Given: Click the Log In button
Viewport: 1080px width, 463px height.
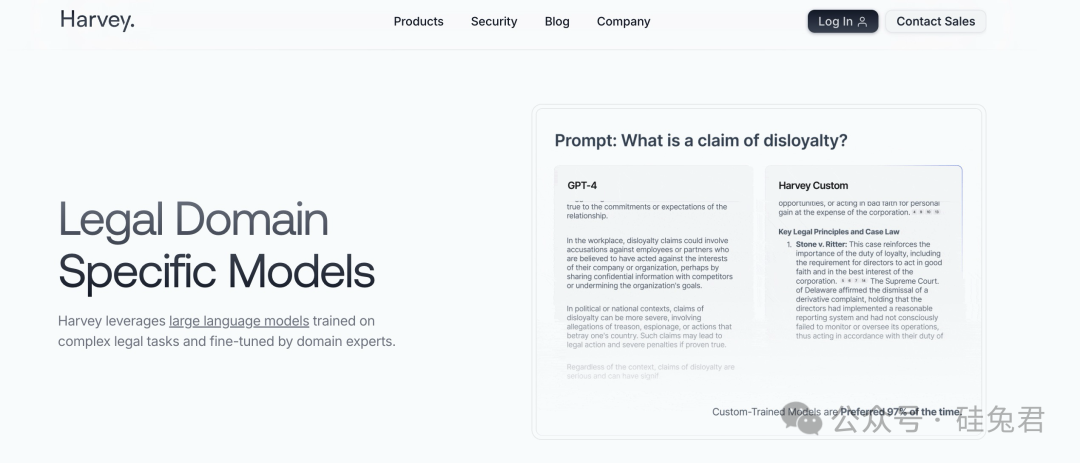Looking at the screenshot, I should [842, 21].
